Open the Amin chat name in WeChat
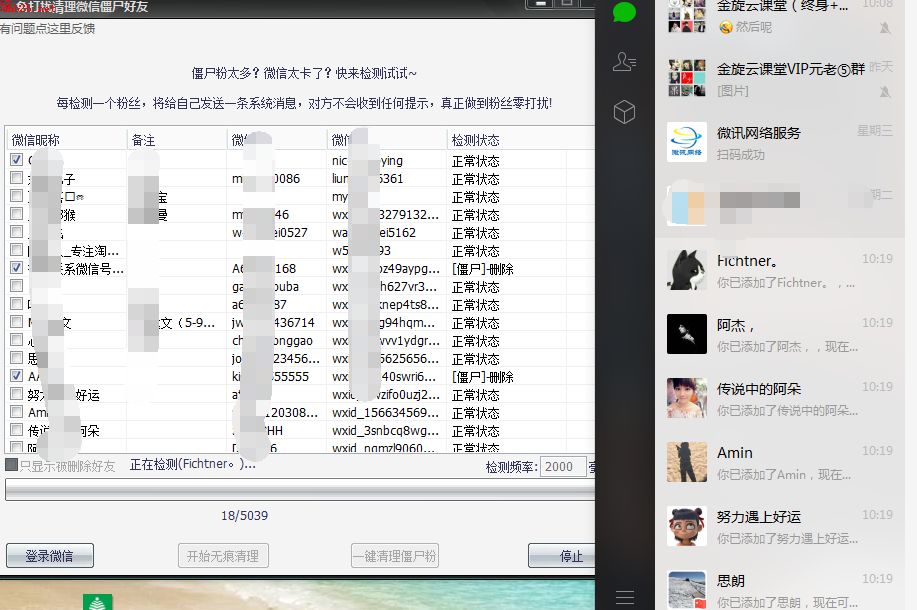 735,453
